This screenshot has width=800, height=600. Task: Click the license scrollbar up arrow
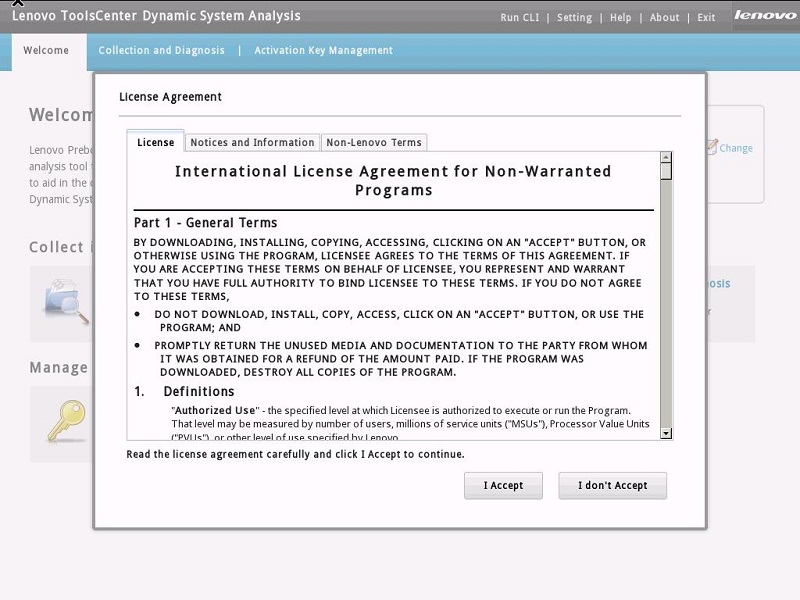[x=666, y=158]
